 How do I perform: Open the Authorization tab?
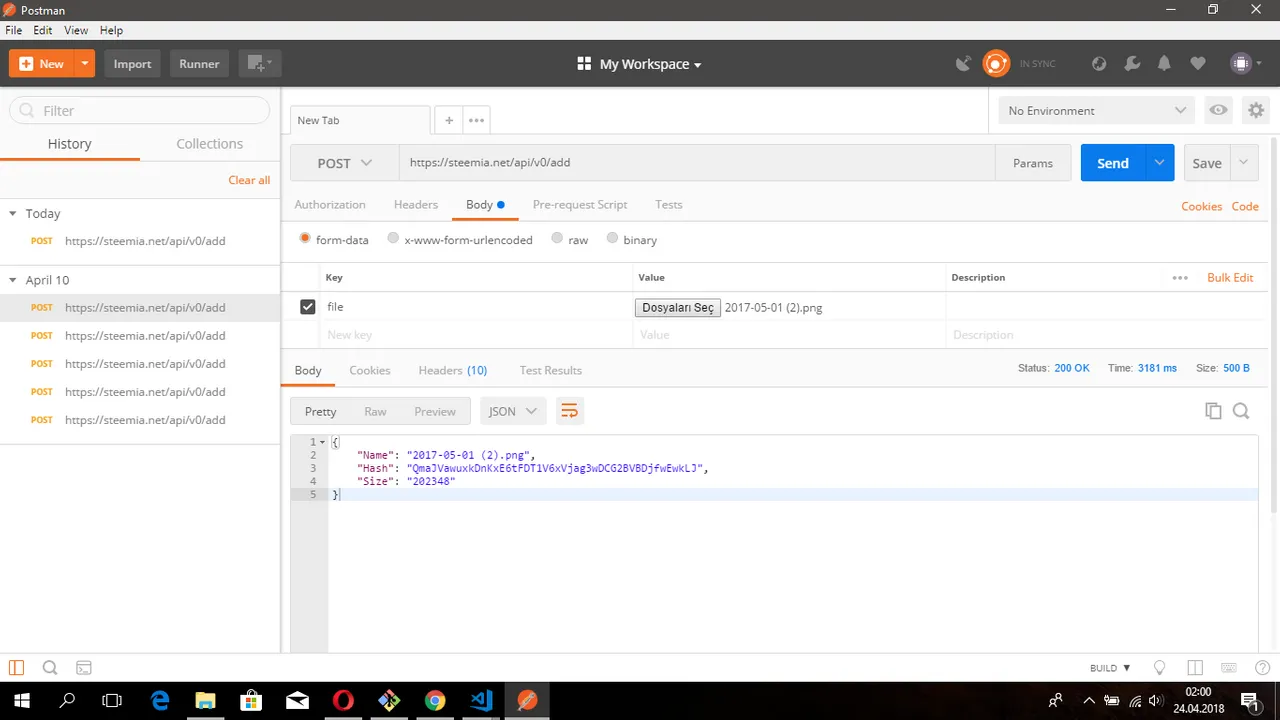[x=330, y=205]
